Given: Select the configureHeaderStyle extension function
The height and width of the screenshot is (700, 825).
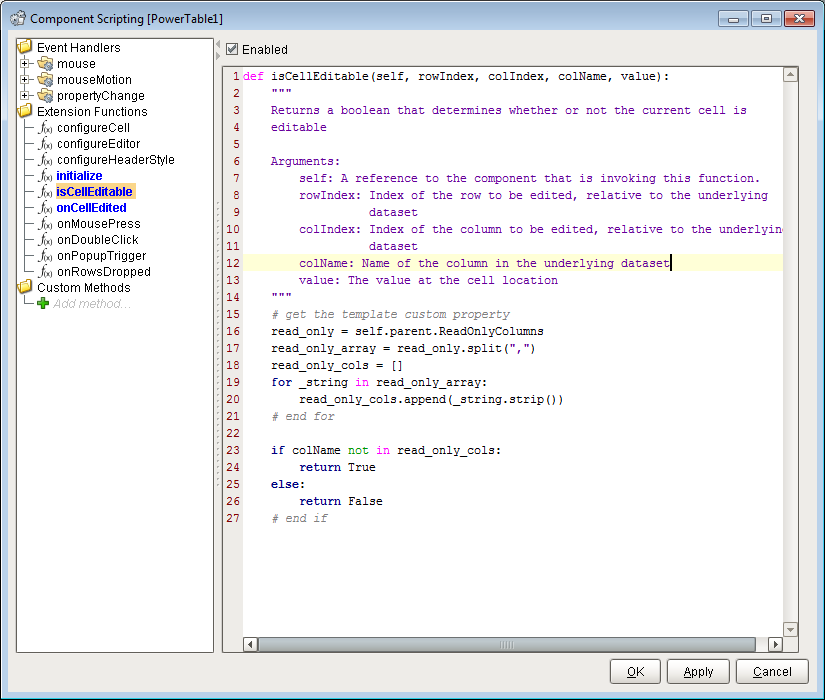Looking at the screenshot, I should 116,159.
